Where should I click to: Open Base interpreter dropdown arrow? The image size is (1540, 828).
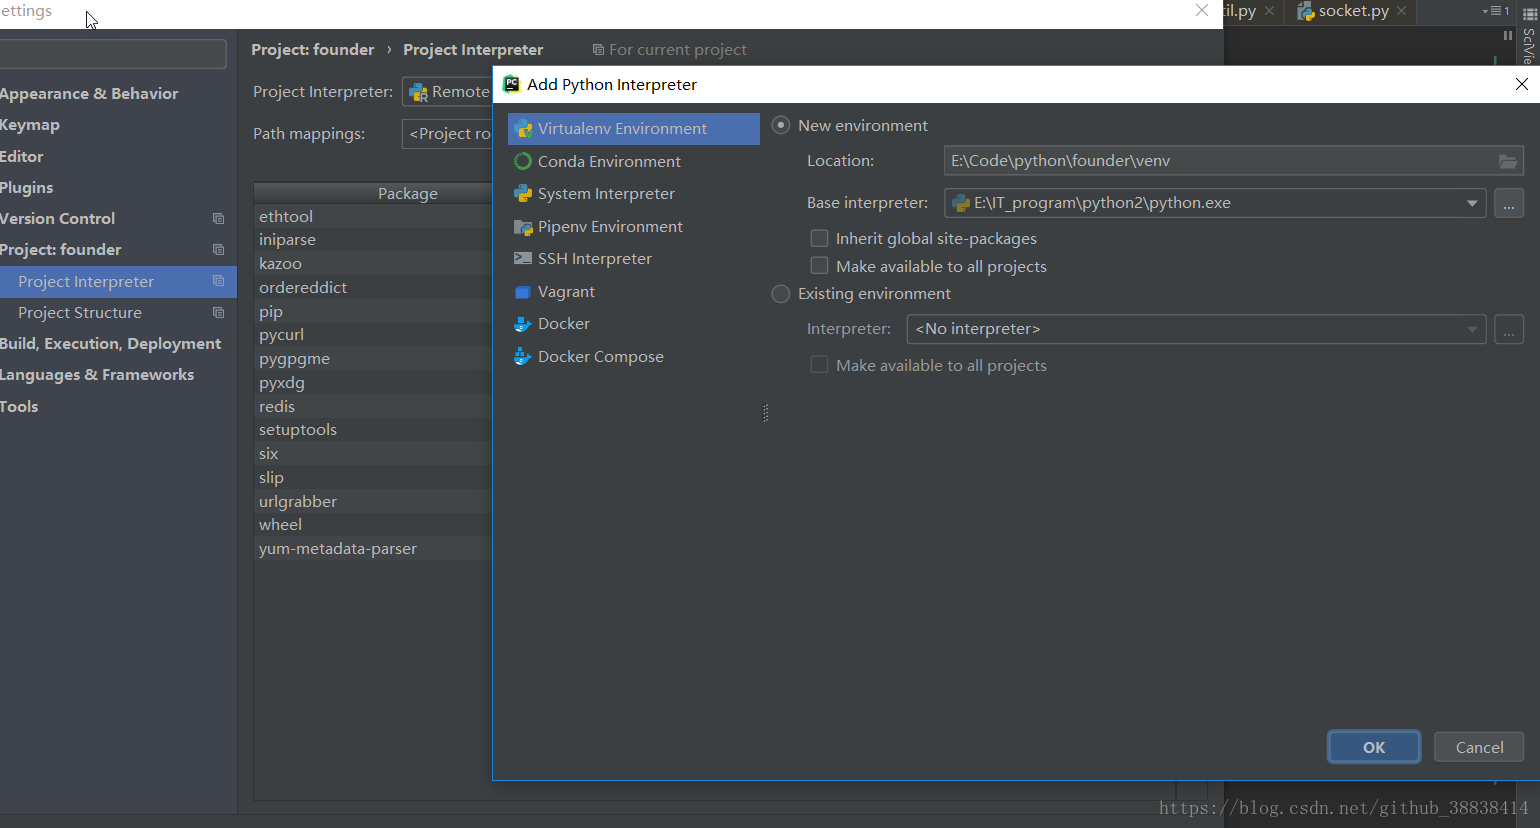coord(1472,203)
